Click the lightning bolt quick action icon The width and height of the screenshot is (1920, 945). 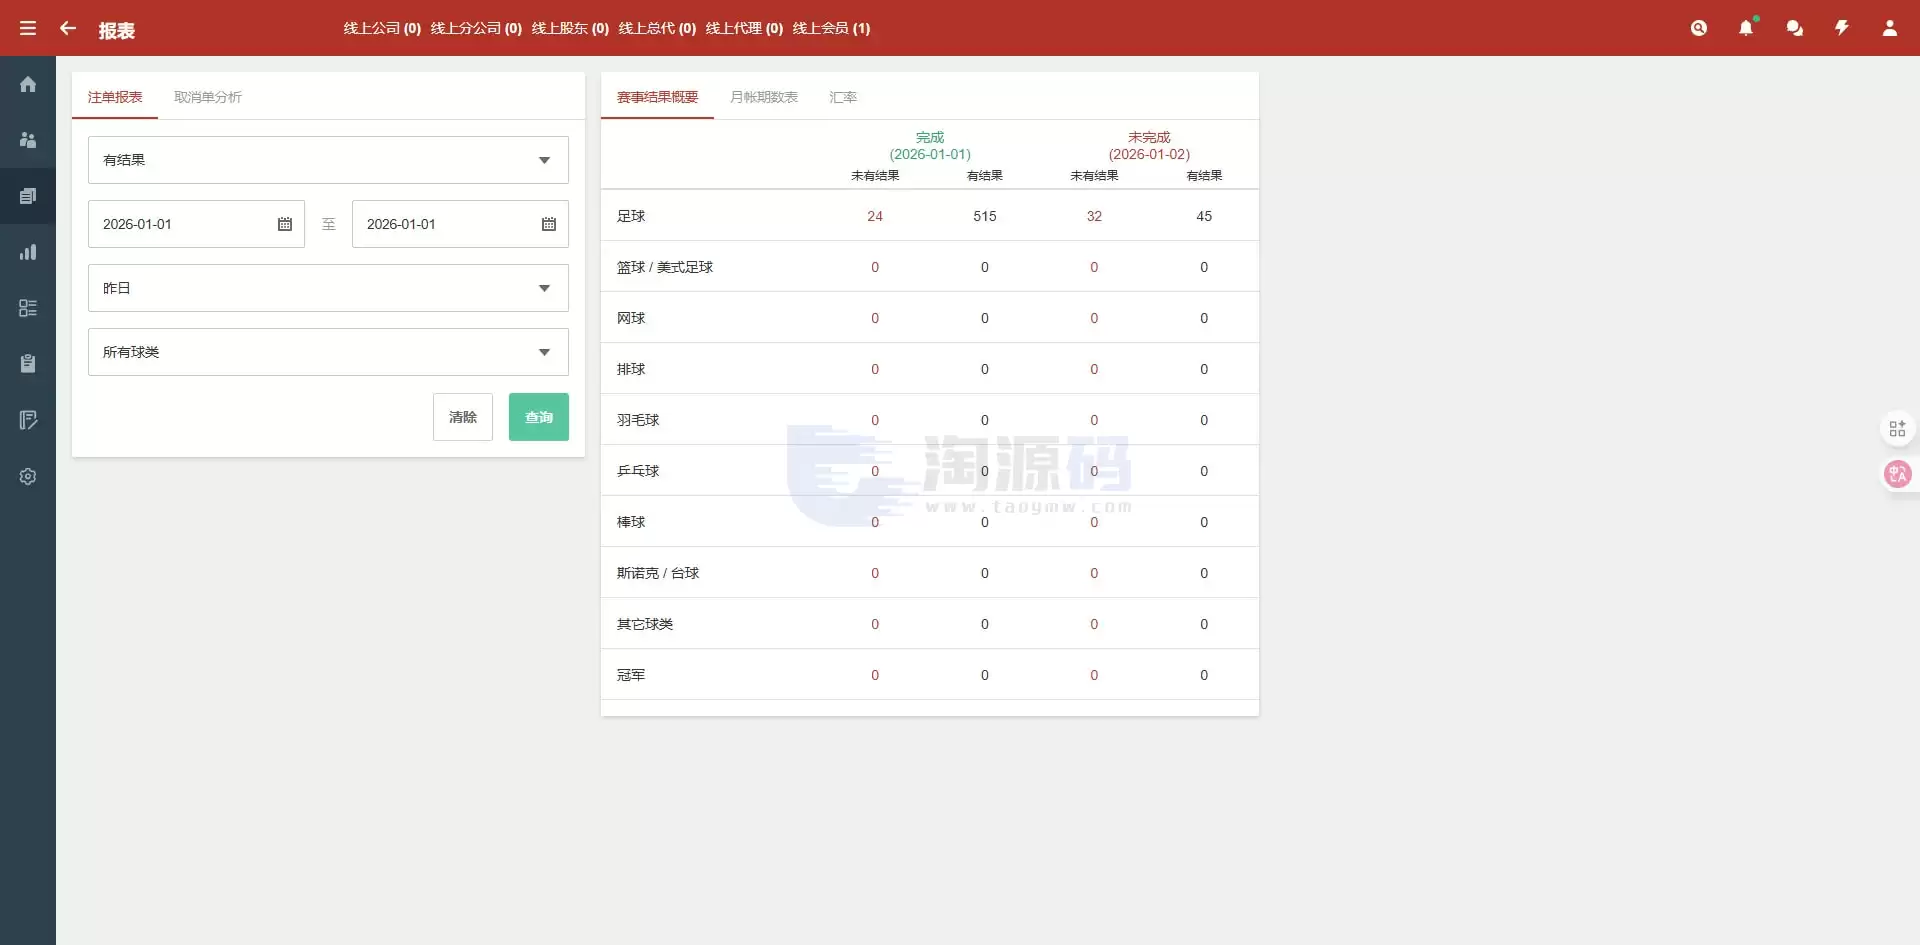(1842, 28)
